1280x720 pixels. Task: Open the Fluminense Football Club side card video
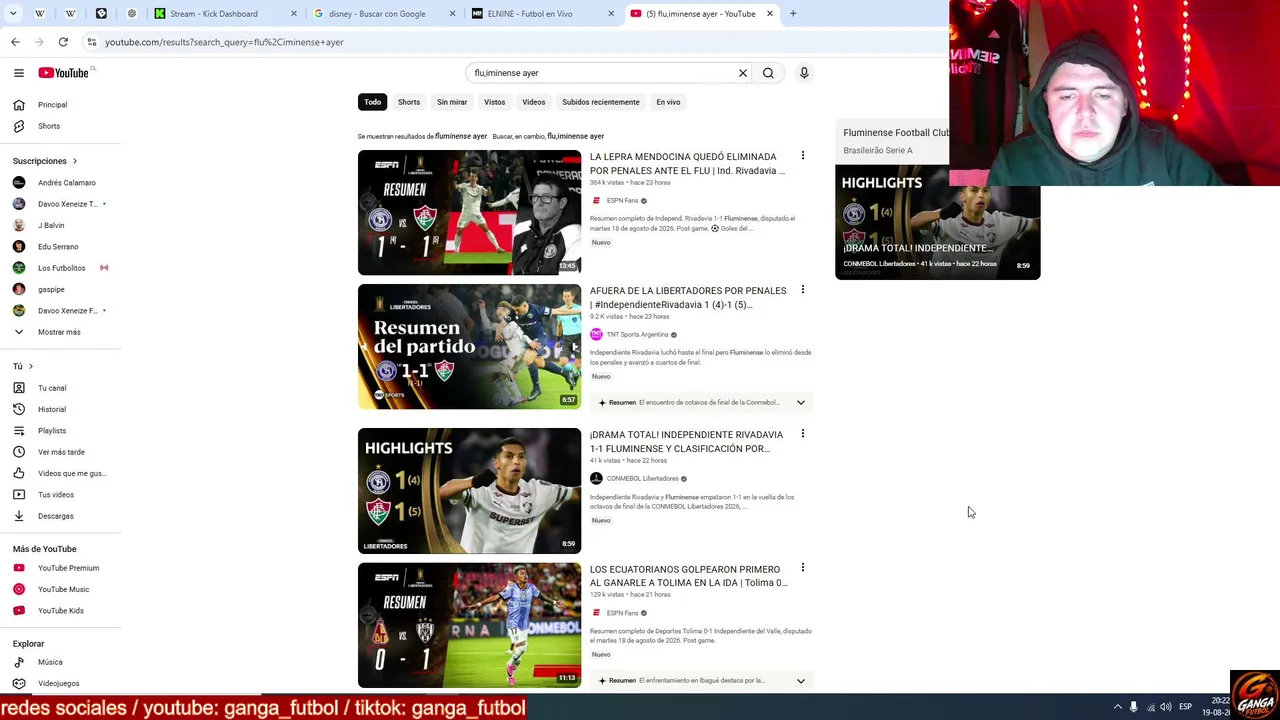pyautogui.click(x=937, y=222)
